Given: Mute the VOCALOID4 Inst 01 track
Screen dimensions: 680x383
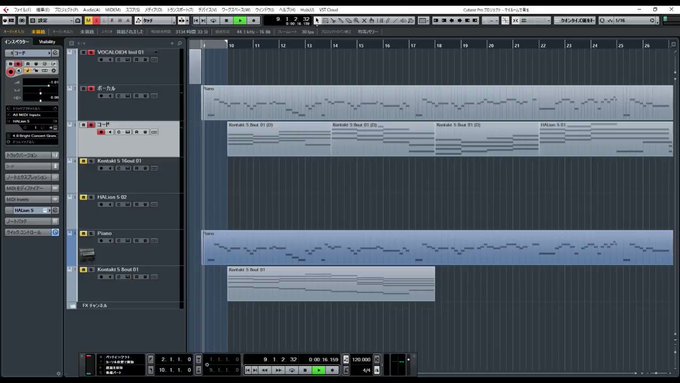Looking at the screenshot, I should coord(83,52).
